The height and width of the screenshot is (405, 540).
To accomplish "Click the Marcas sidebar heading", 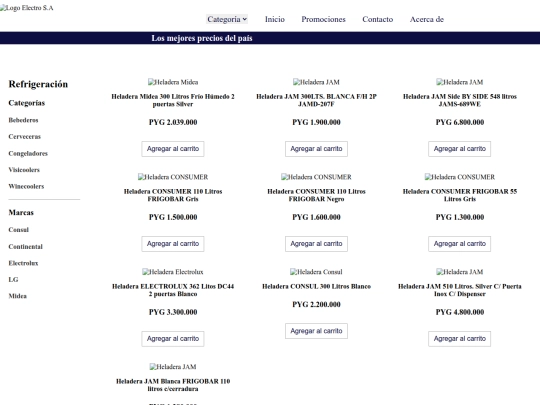I will 21,212.
